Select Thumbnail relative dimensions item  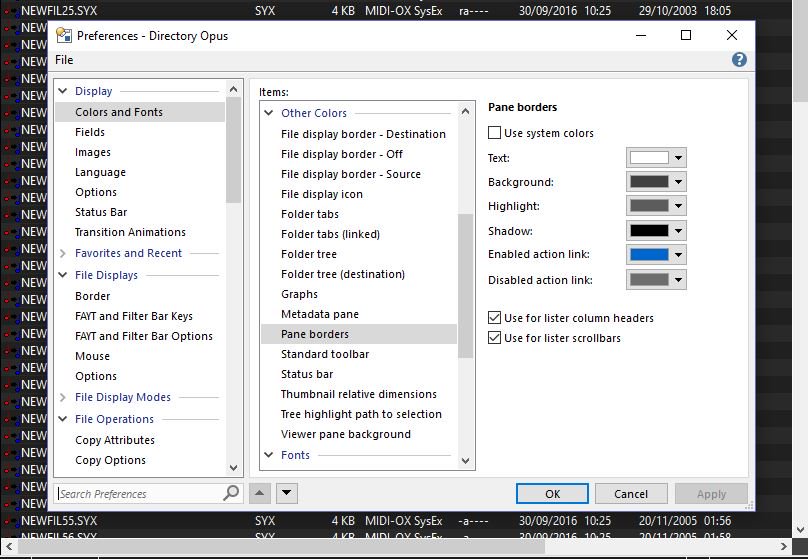click(359, 394)
